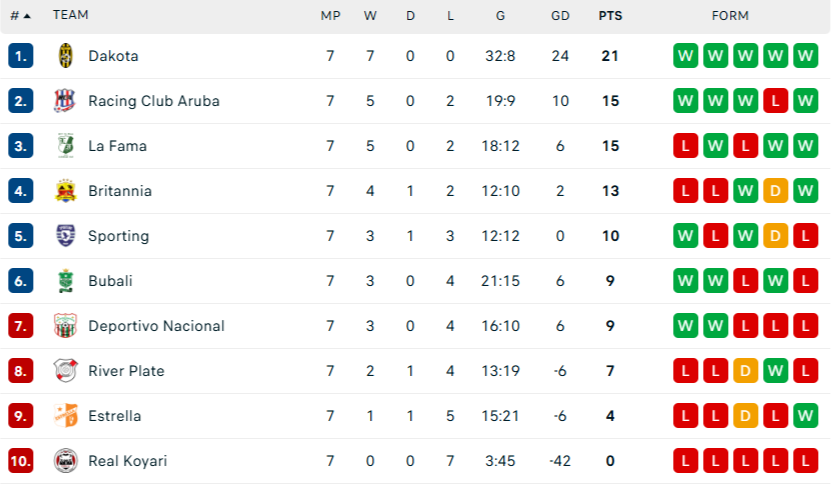Click Estrella's rank 9 position badge
Image resolution: width=838 pixels, height=492 pixels.
pyautogui.click(x=21, y=416)
